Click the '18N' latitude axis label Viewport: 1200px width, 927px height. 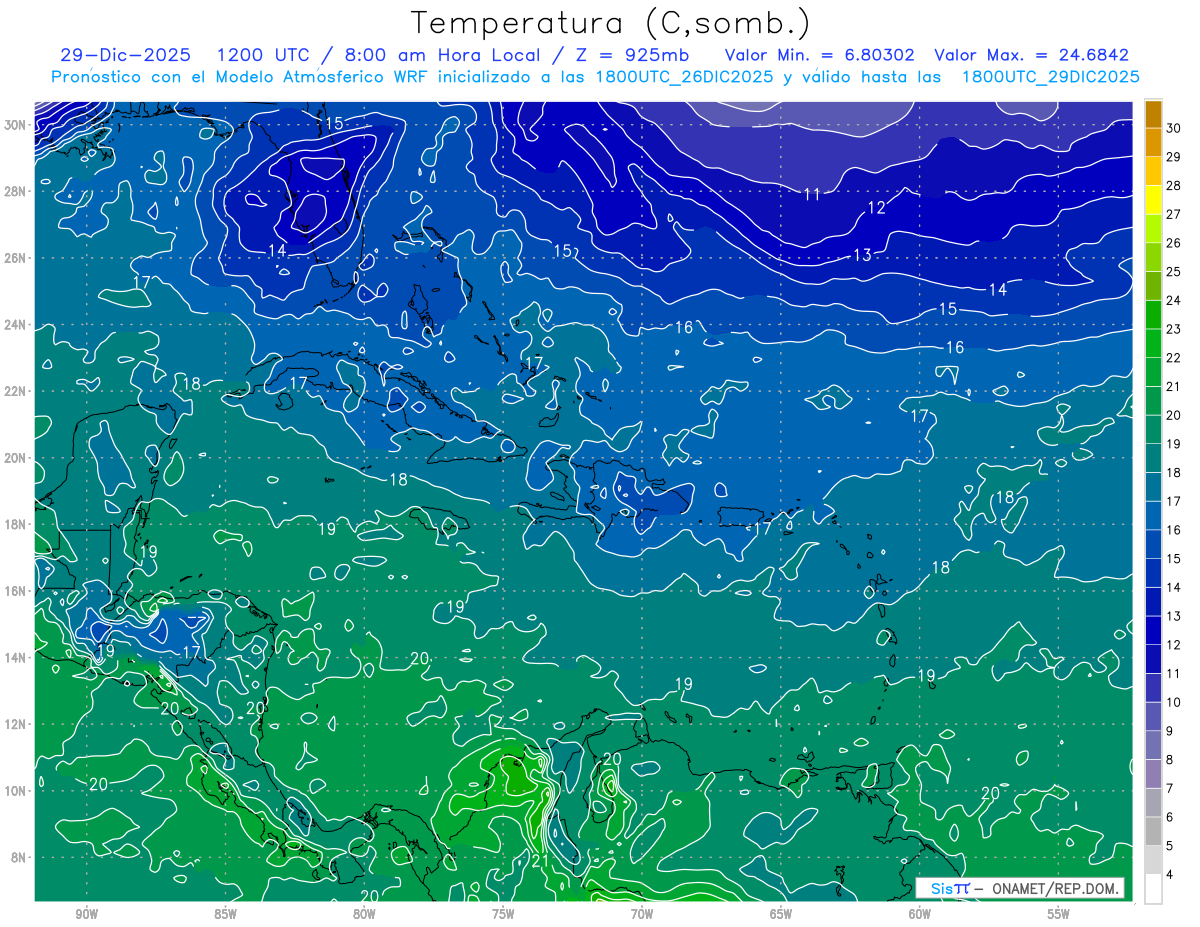pyautogui.click(x=15, y=524)
